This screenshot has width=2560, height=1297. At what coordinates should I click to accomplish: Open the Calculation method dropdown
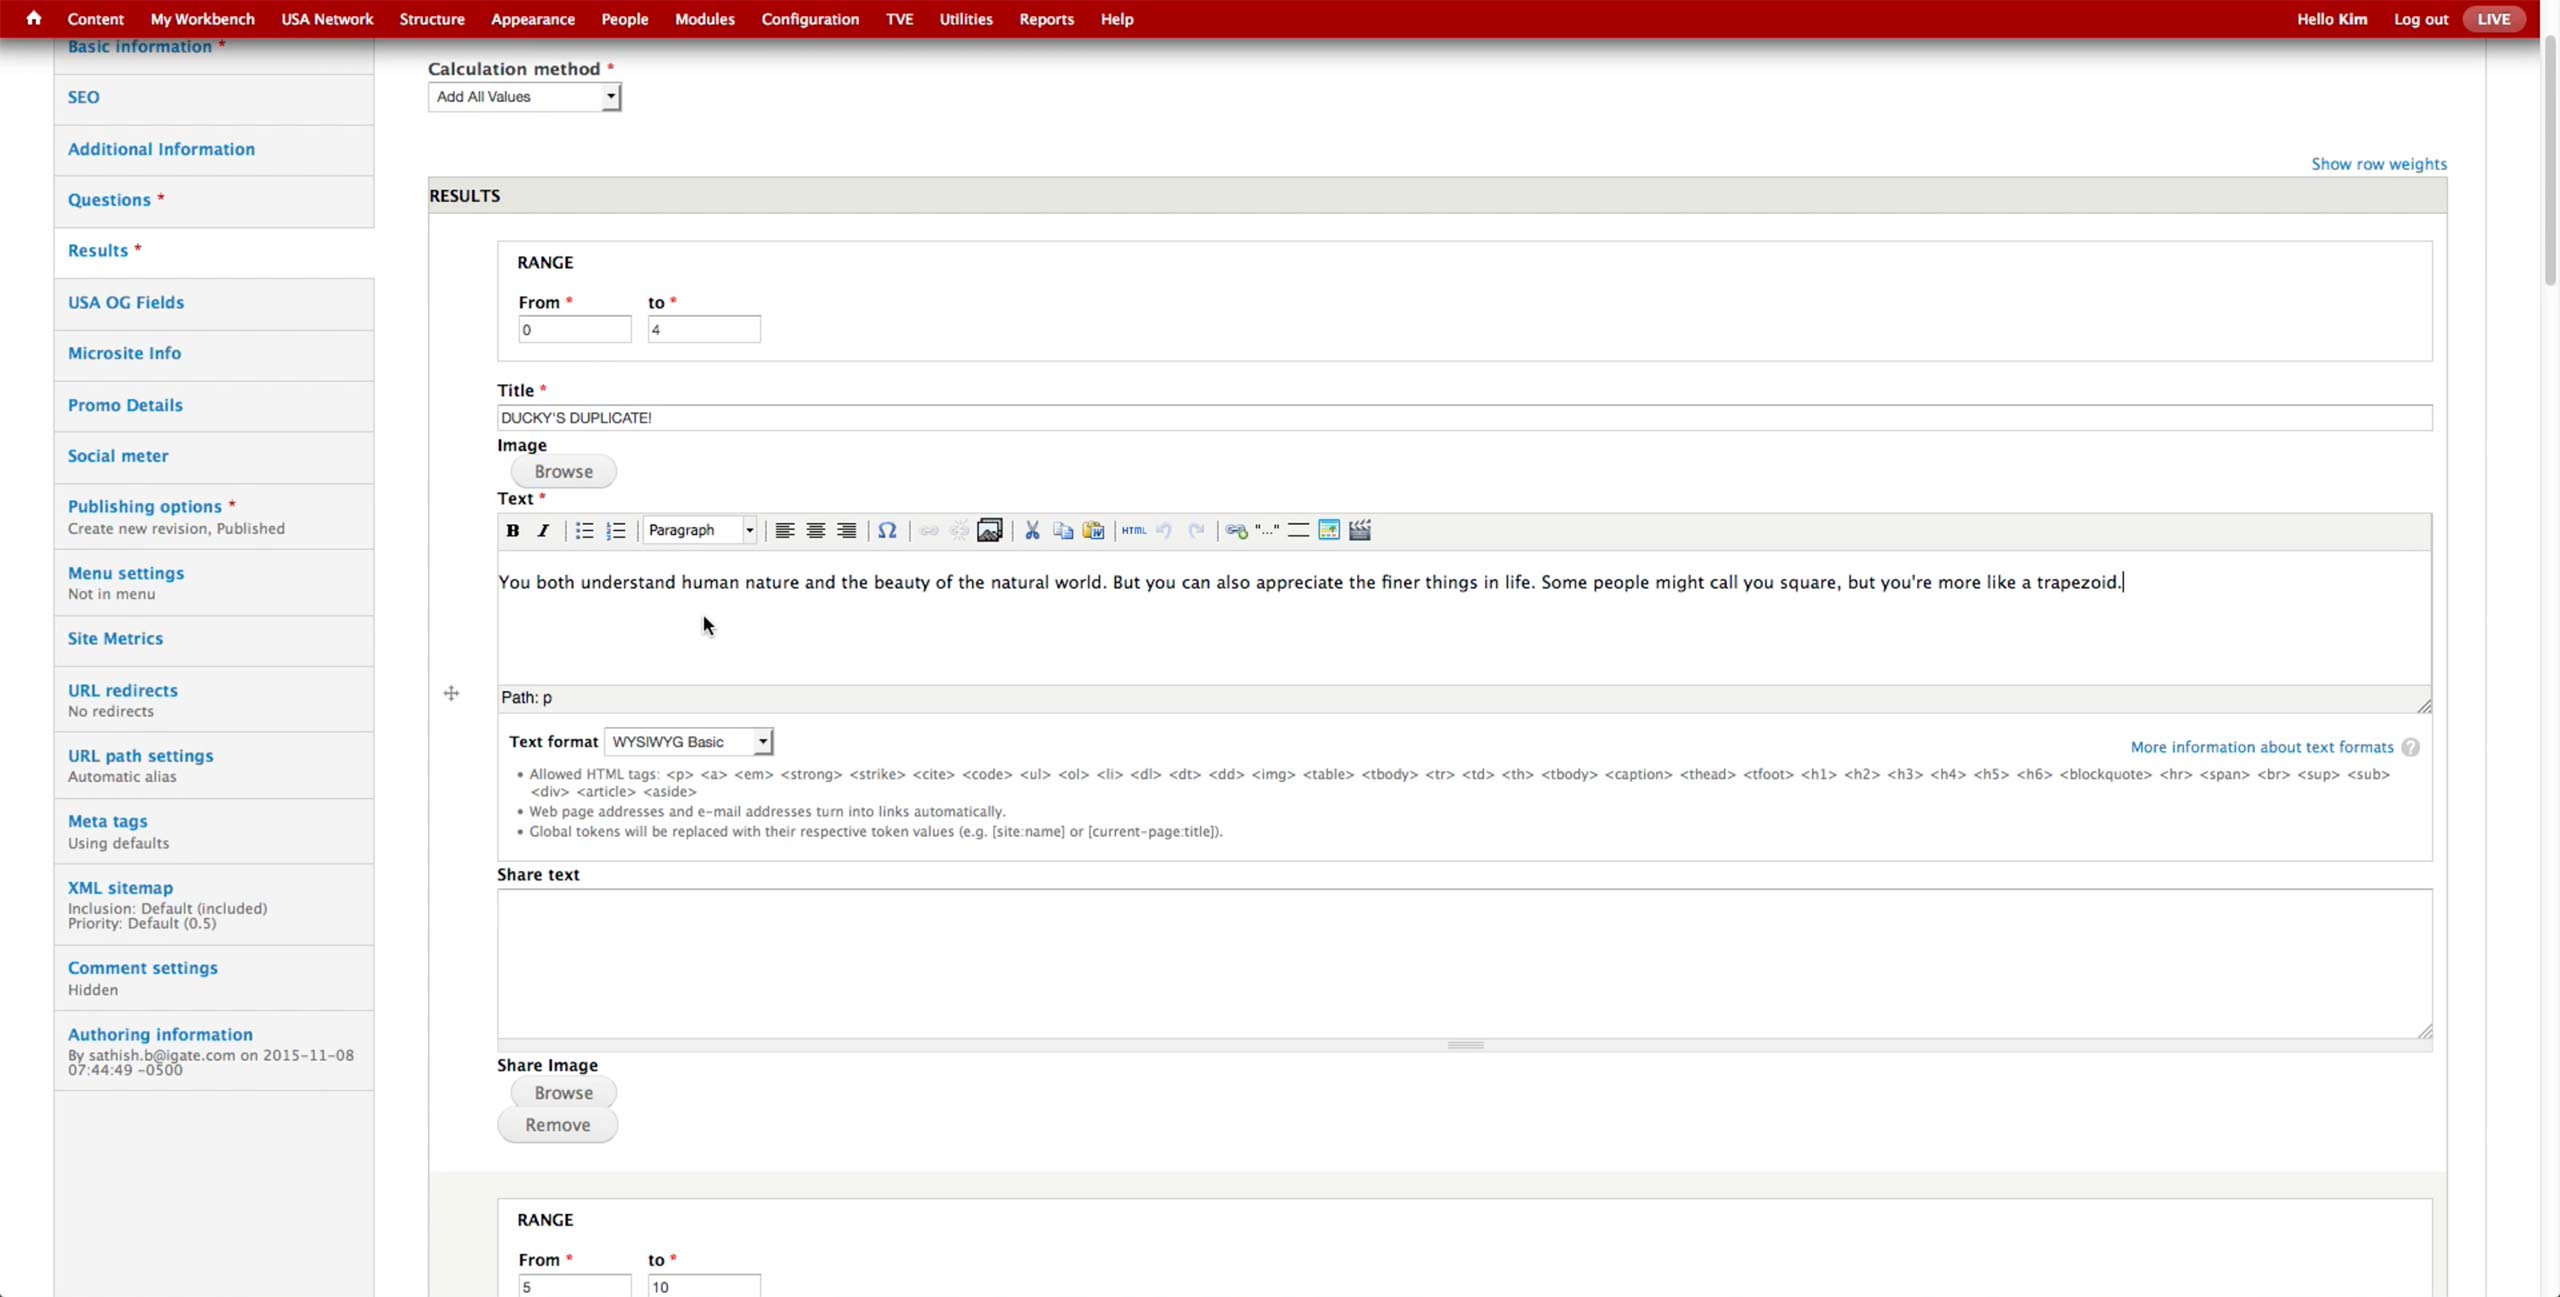tap(524, 97)
